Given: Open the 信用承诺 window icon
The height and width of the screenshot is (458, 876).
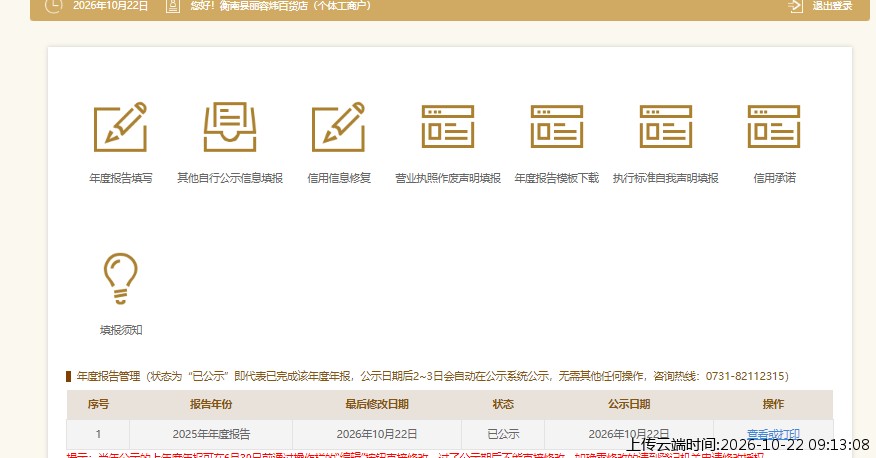Looking at the screenshot, I should (x=774, y=127).
